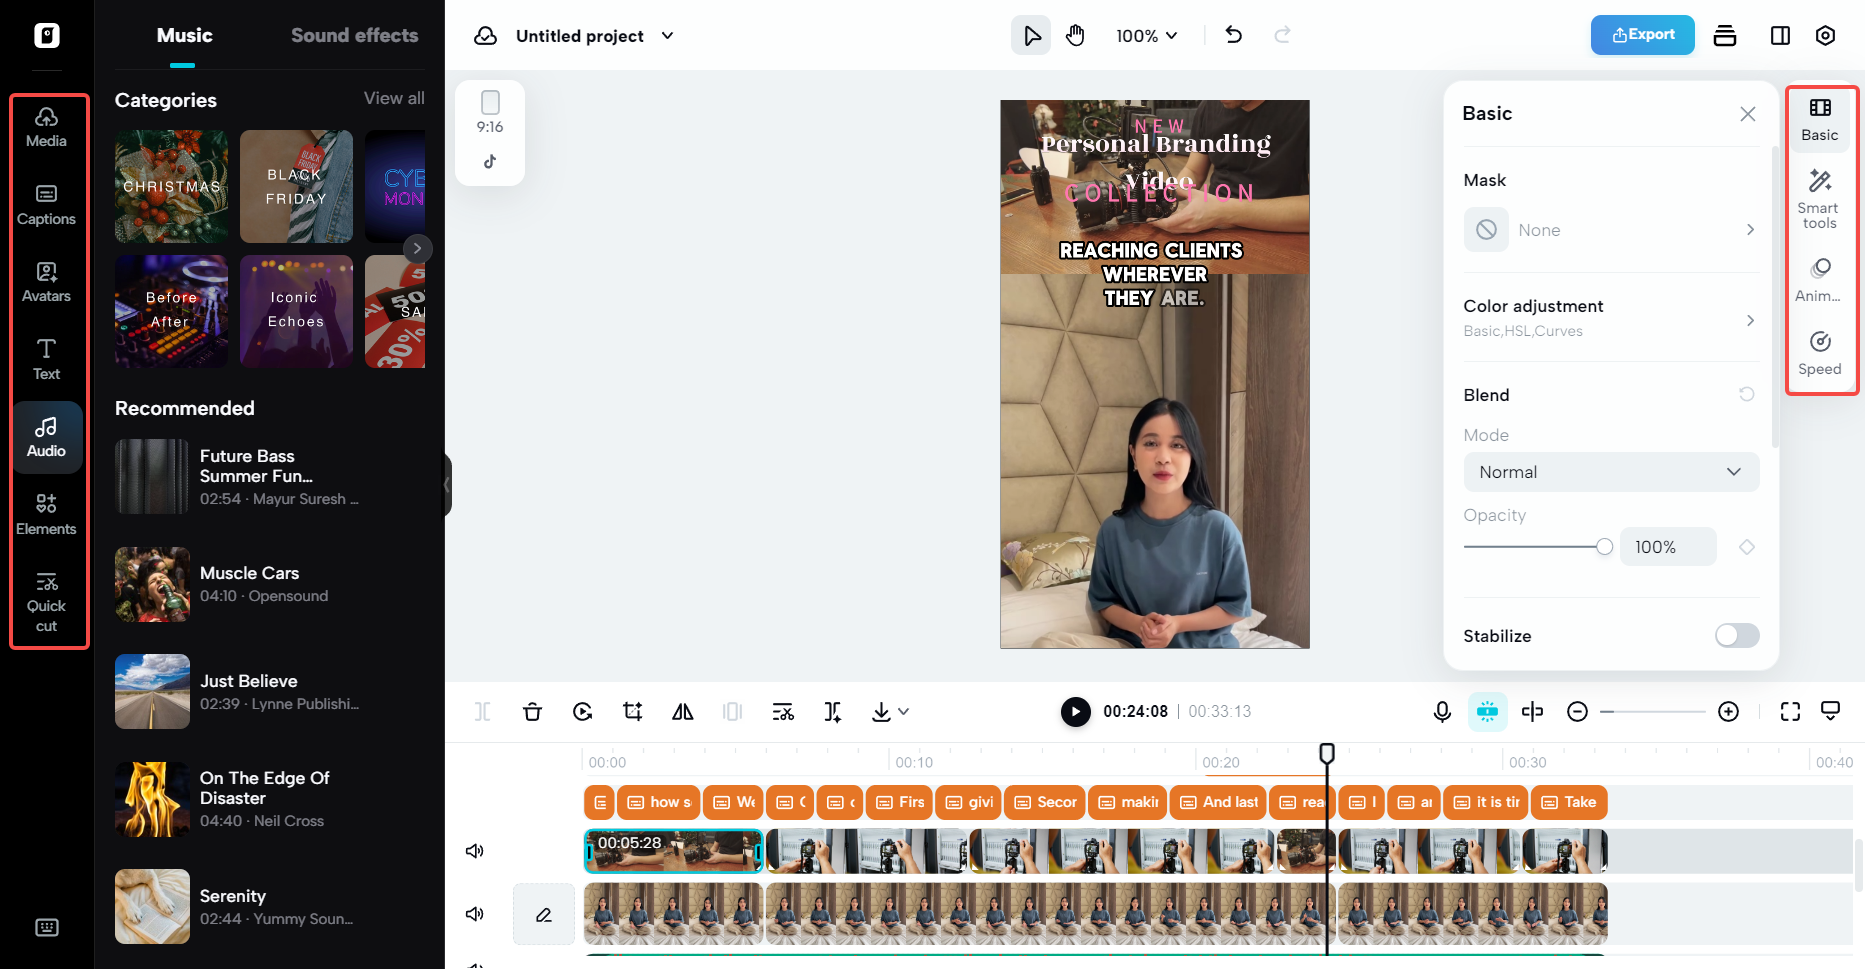Click the Export button
The image size is (1865, 969).
click(1642, 35)
